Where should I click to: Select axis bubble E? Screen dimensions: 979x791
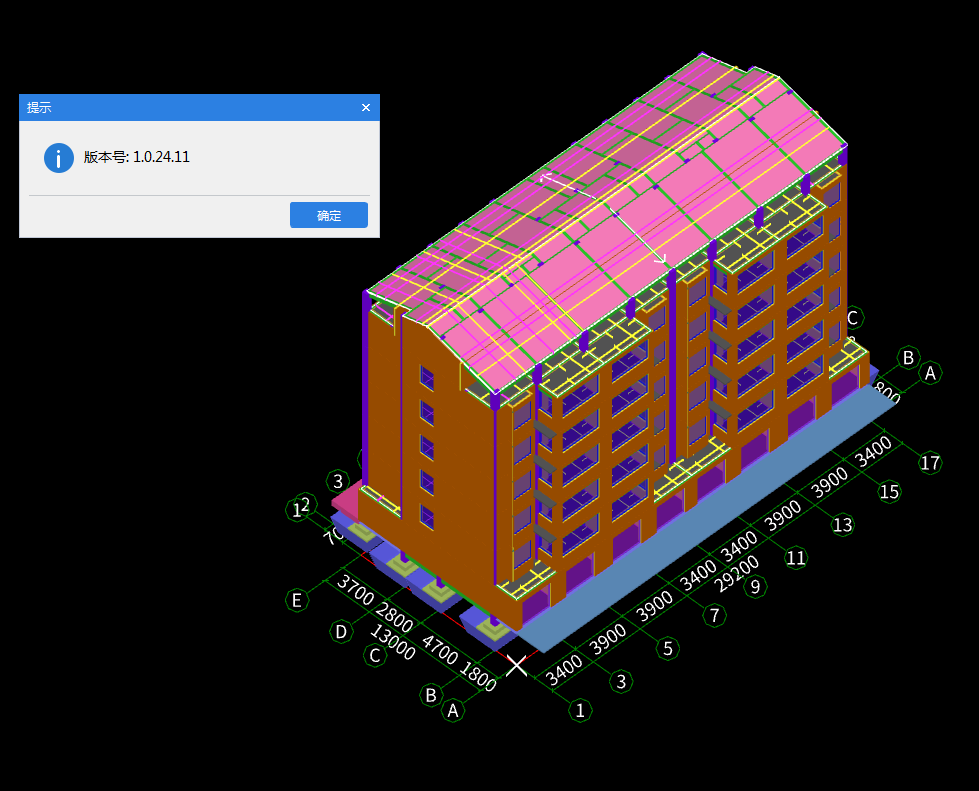[297, 600]
